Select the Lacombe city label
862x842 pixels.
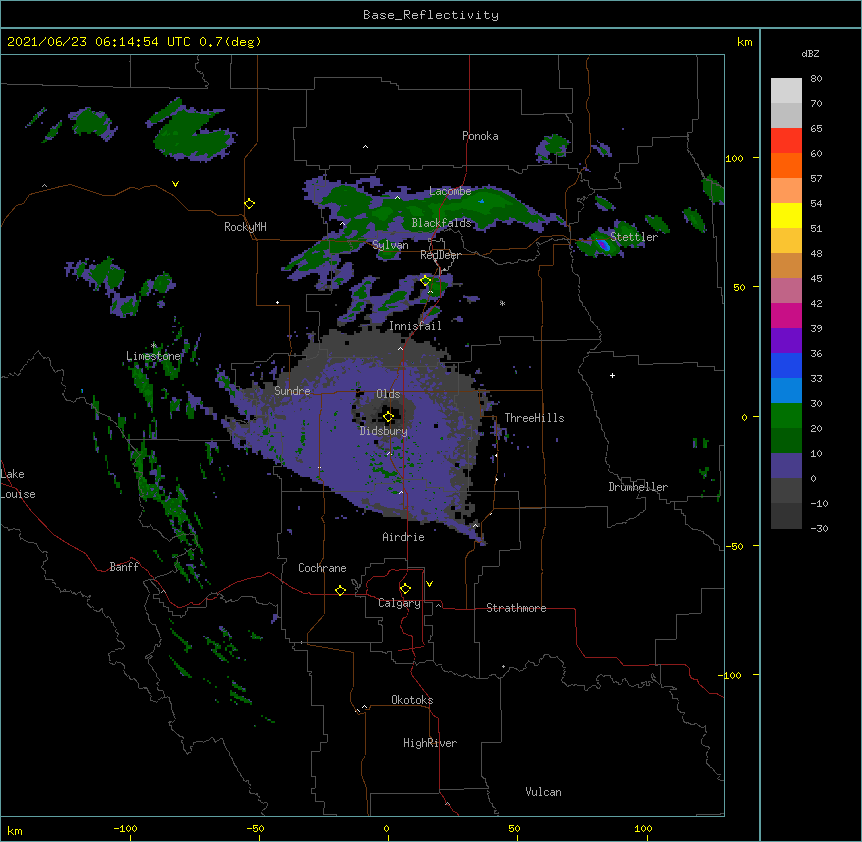(450, 191)
